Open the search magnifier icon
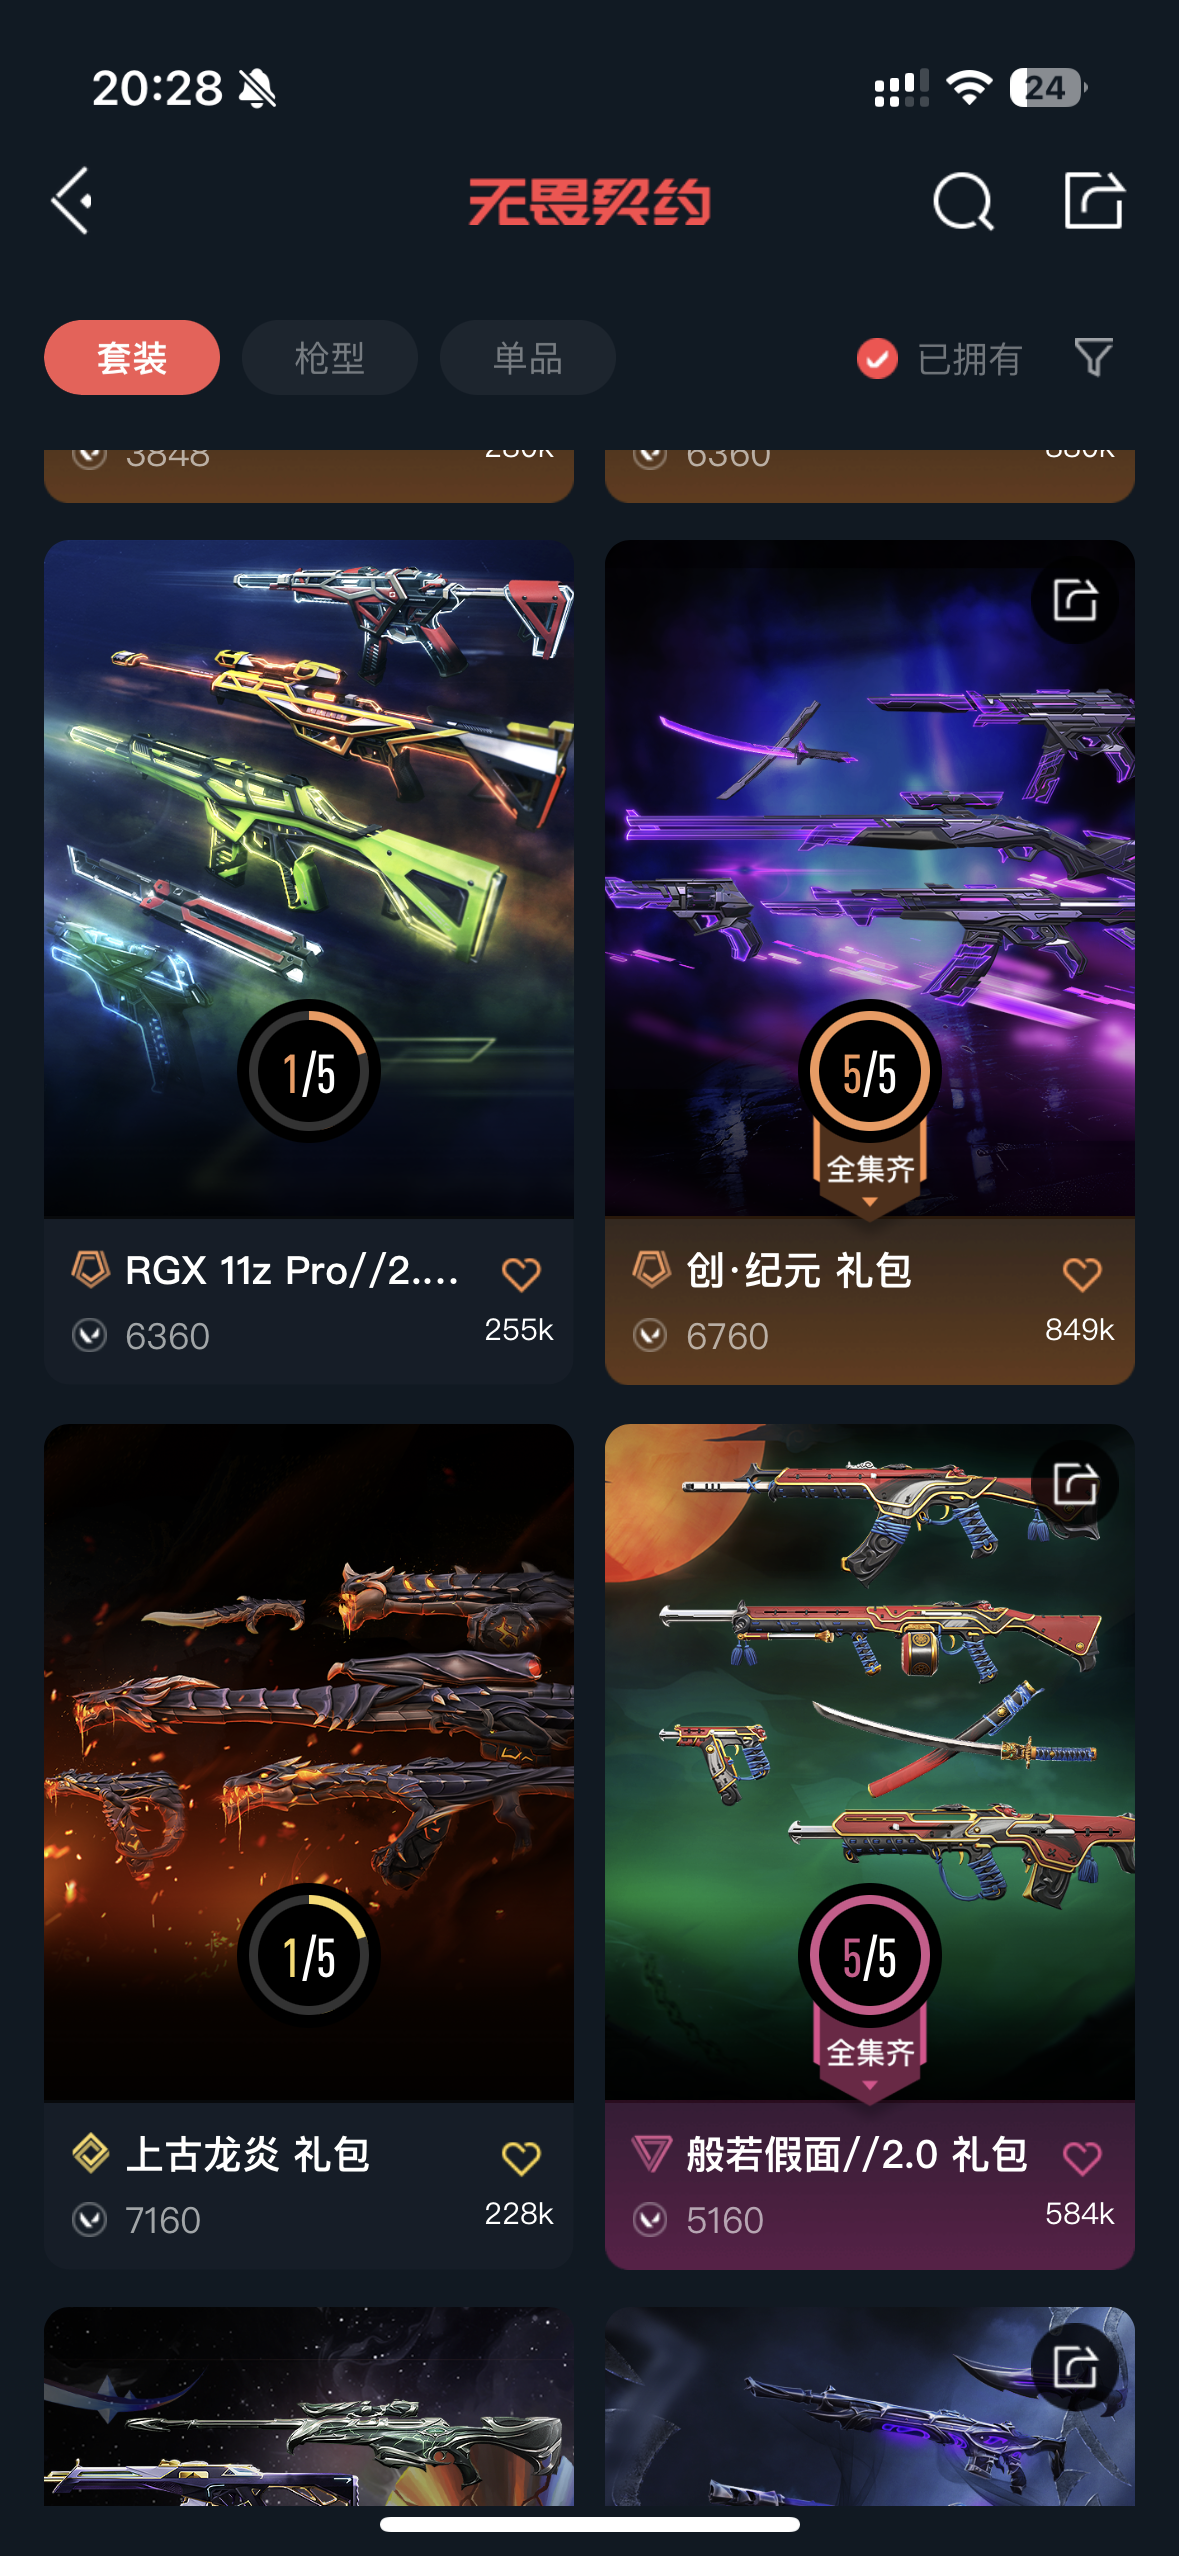This screenshot has width=1179, height=2556. (x=963, y=201)
